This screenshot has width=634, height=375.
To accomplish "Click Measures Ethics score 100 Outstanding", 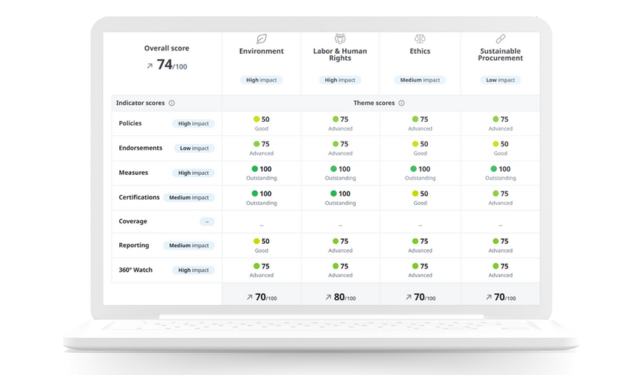I will [x=420, y=173].
